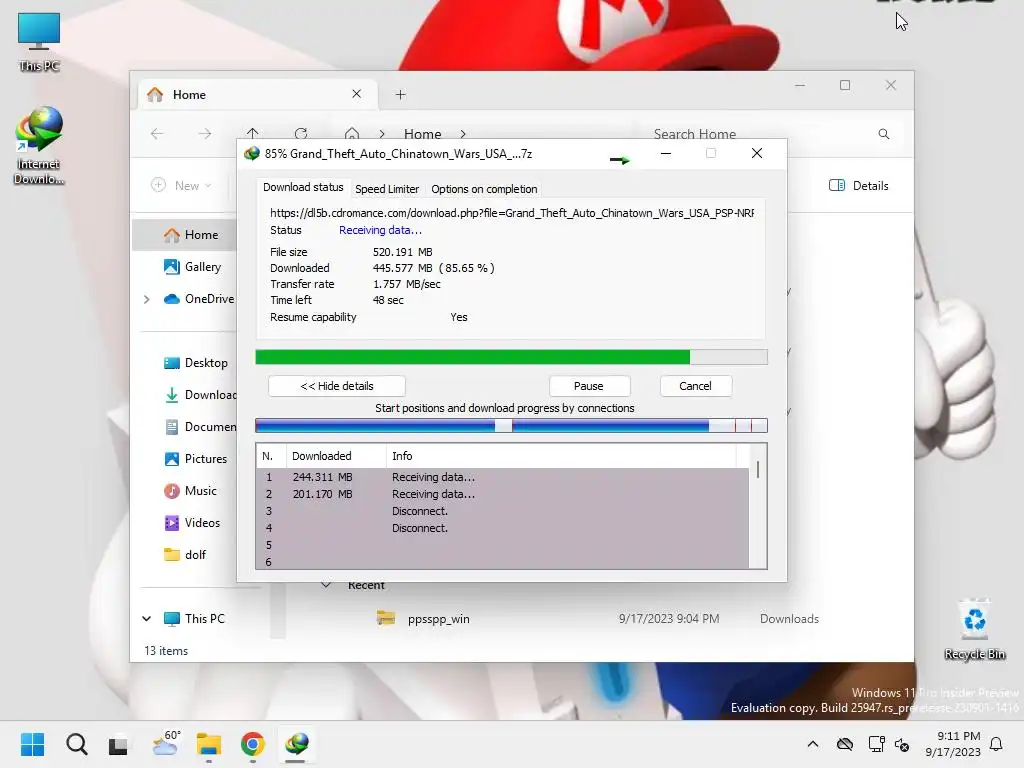Screen dimensions: 1024x768
Task: Toggle the Details pane in Explorer
Action: (859, 185)
